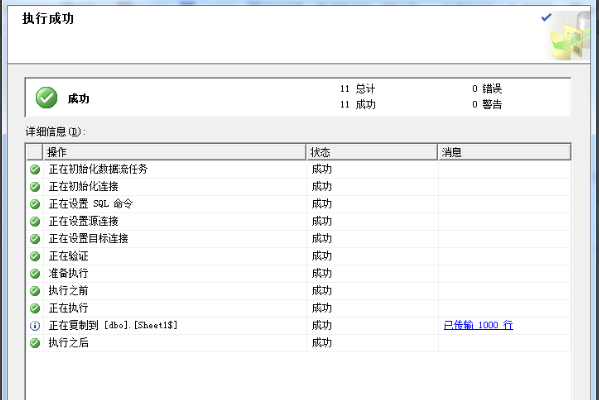599x400 pixels.
Task: Click the 详细信息(D) label
Action: coord(56,132)
